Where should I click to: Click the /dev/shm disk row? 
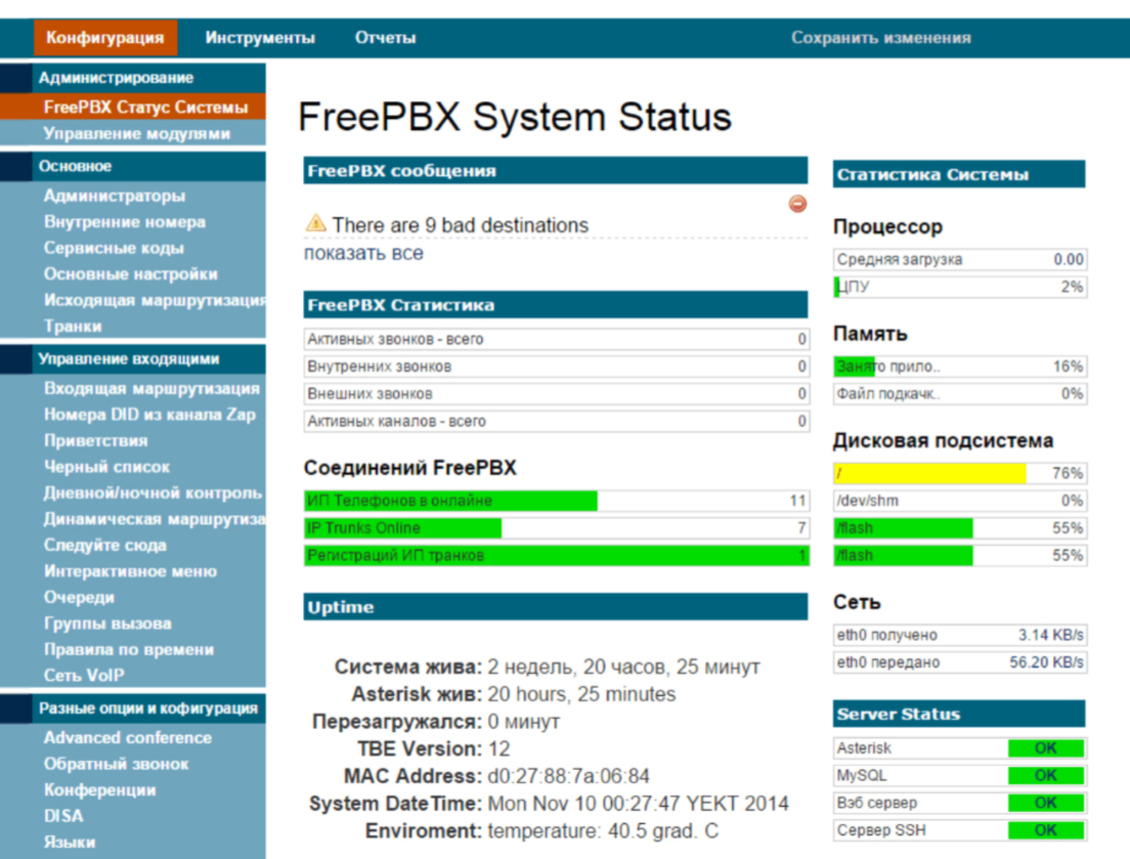pyautogui.click(x=960, y=500)
